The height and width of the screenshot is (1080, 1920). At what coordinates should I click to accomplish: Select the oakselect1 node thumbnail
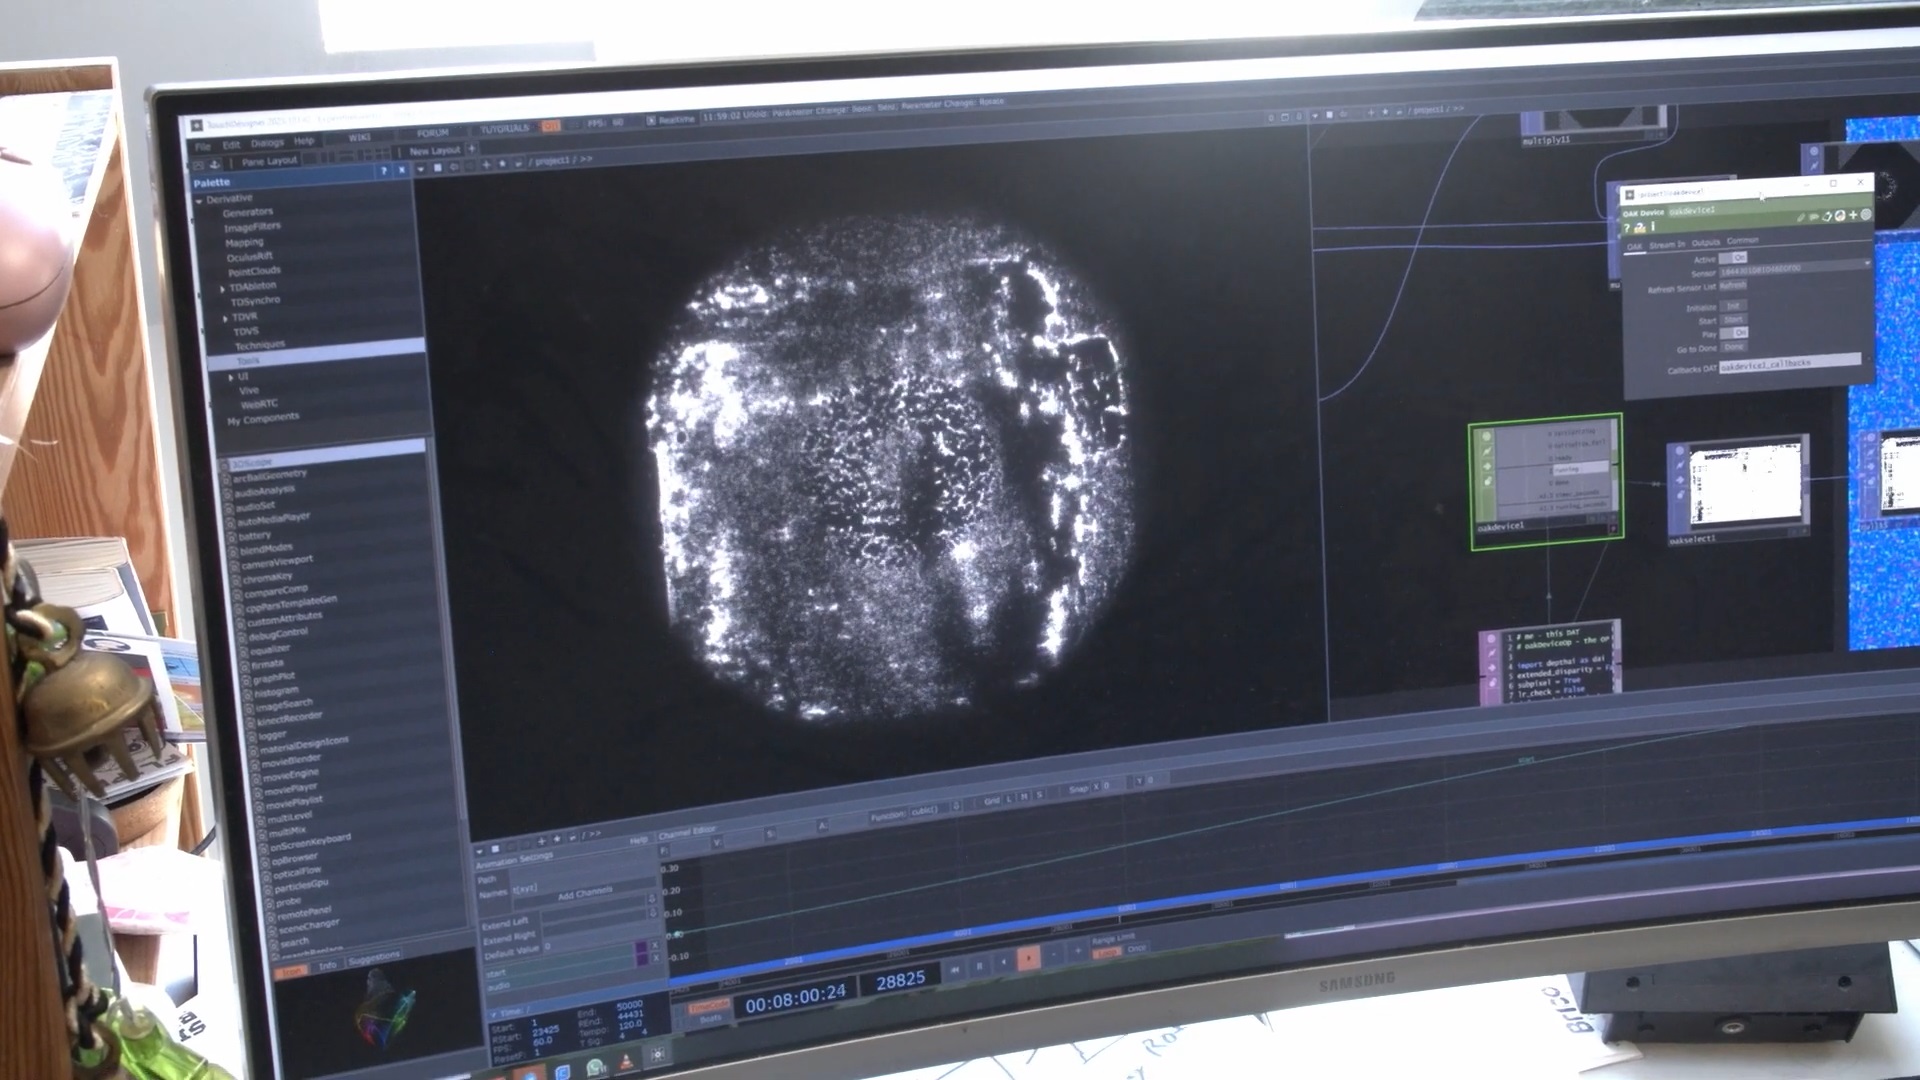(x=1745, y=483)
